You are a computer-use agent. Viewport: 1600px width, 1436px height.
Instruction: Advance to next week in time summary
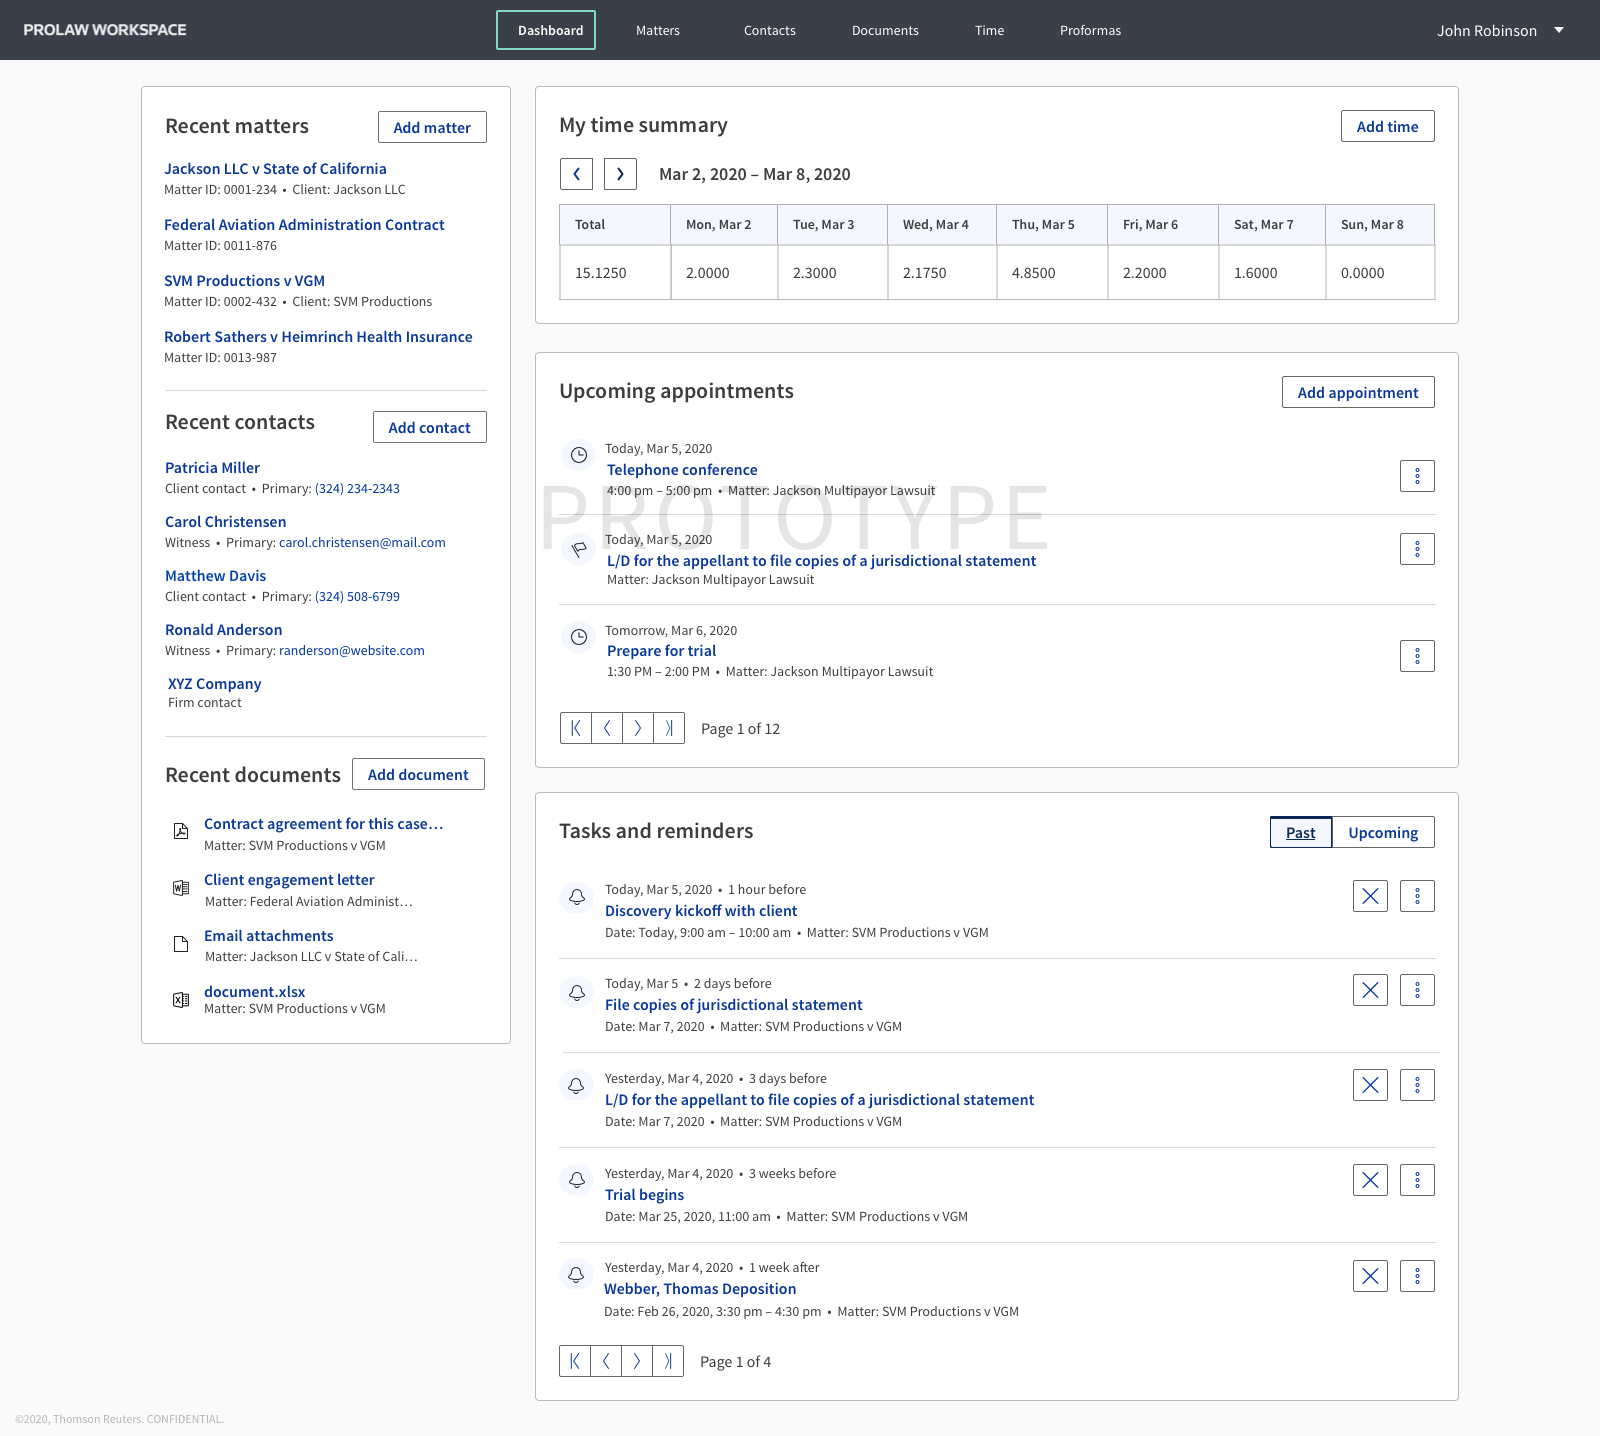coord(620,173)
